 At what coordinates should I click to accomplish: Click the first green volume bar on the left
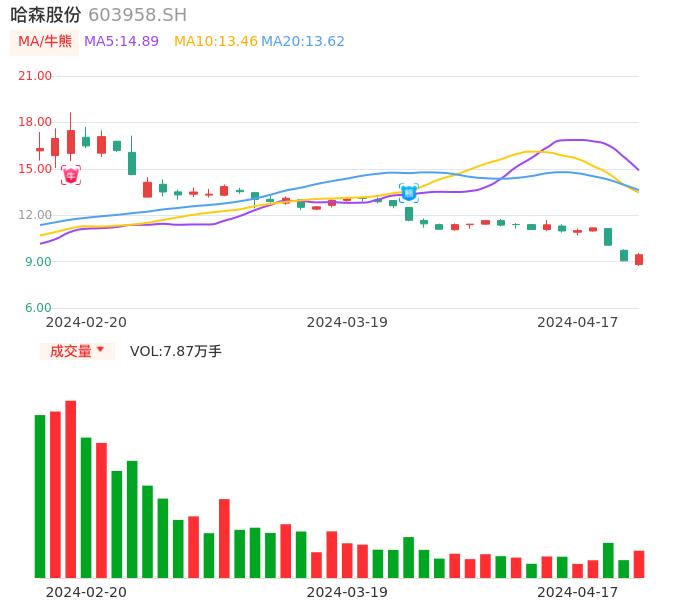pyautogui.click(x=40, y=496)
